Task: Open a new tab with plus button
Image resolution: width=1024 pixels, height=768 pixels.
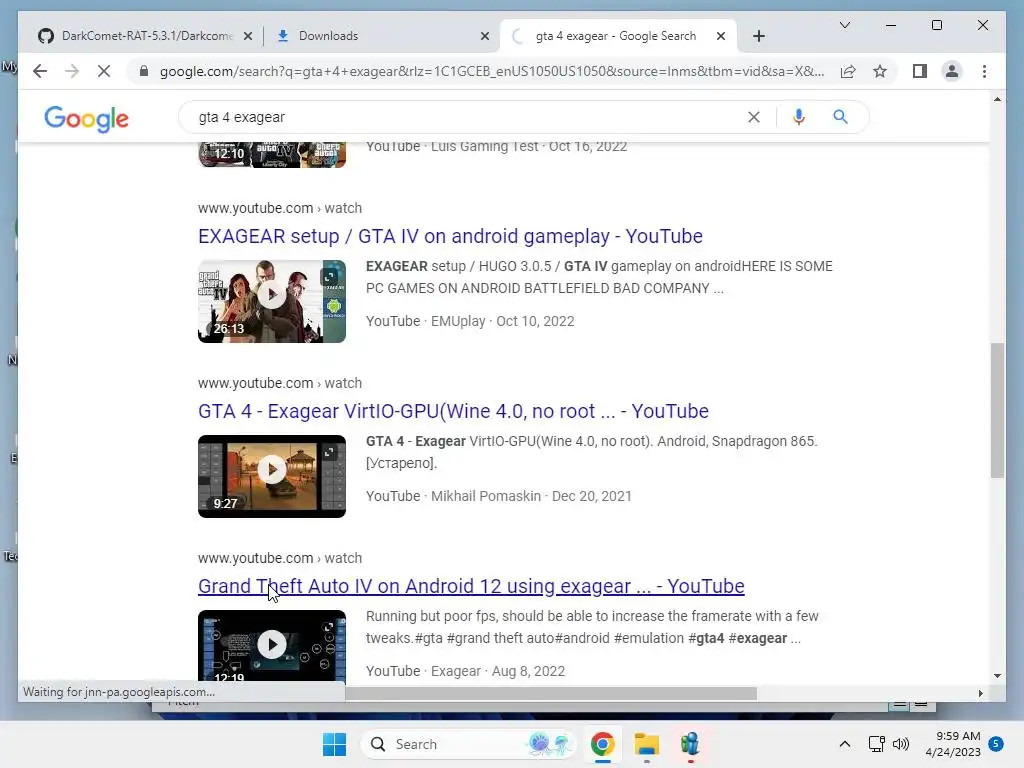Action: pyautogui.click(x=758, y=36)
